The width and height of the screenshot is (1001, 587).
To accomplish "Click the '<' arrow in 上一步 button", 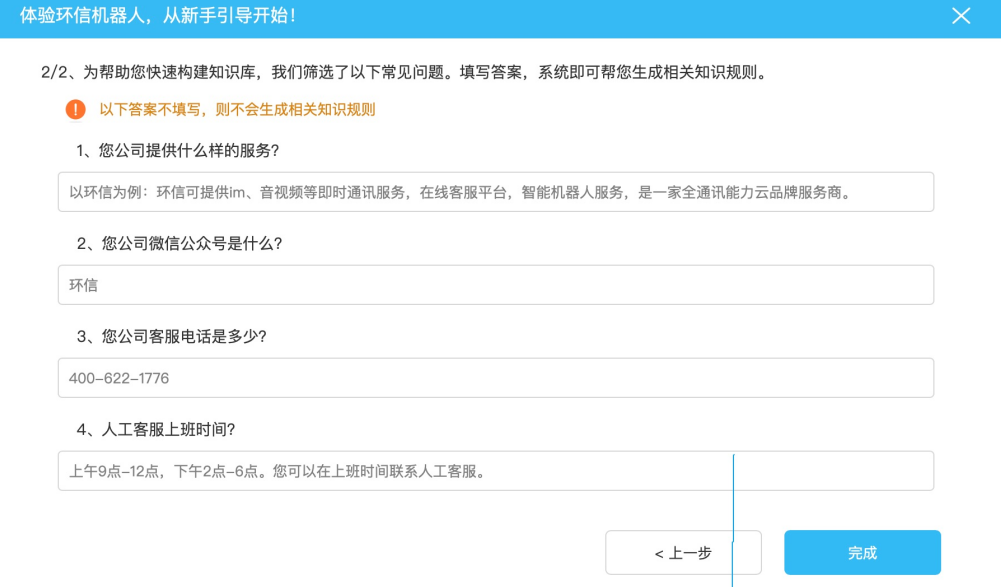I will [x=659, y=553].
